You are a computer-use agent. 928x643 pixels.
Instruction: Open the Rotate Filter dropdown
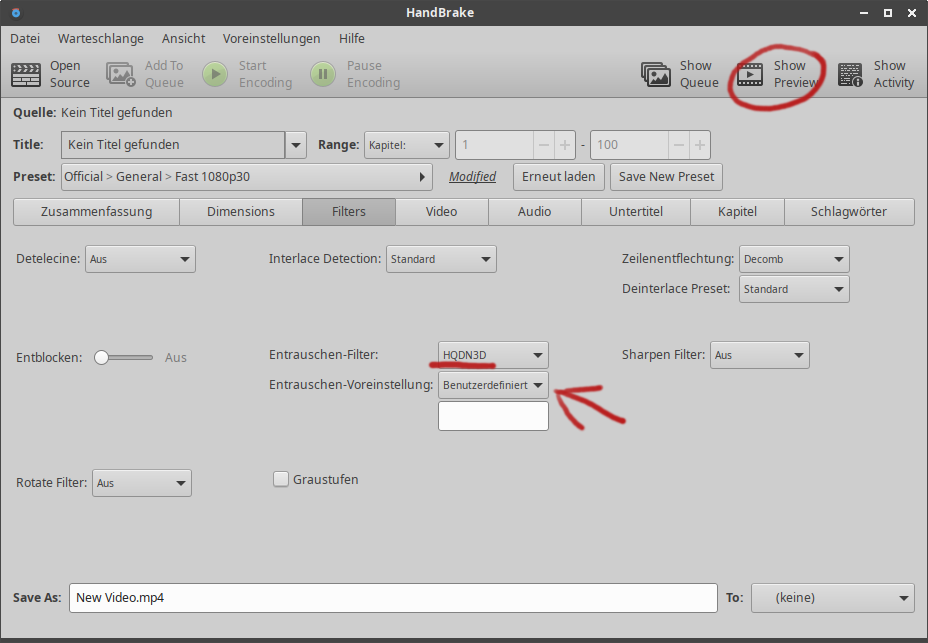141,483
